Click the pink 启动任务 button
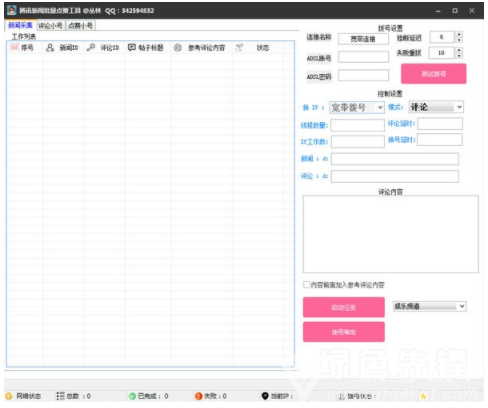488x408 pixels. click(344, 307)
